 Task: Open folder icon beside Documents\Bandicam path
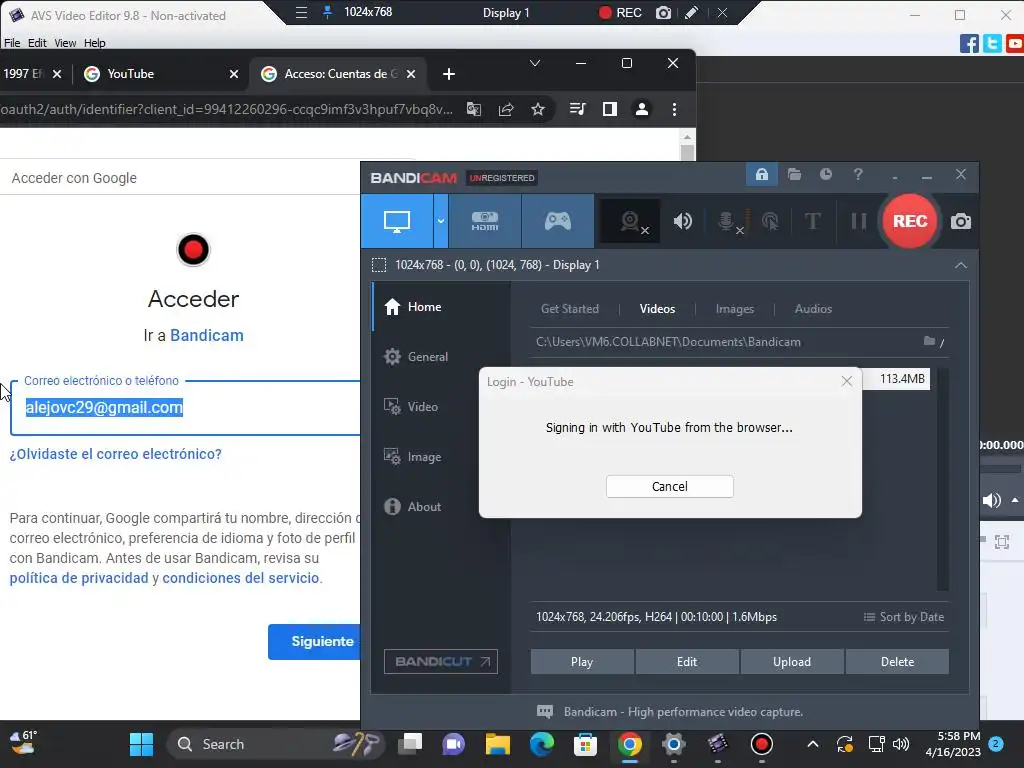(x=929, y=341)
